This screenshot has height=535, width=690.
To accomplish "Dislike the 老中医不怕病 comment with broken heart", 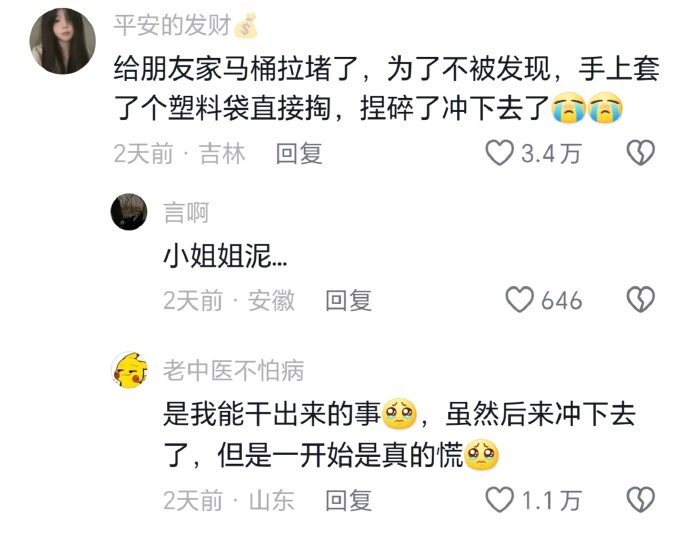I will pyautogui.click(x=640, y=499).
